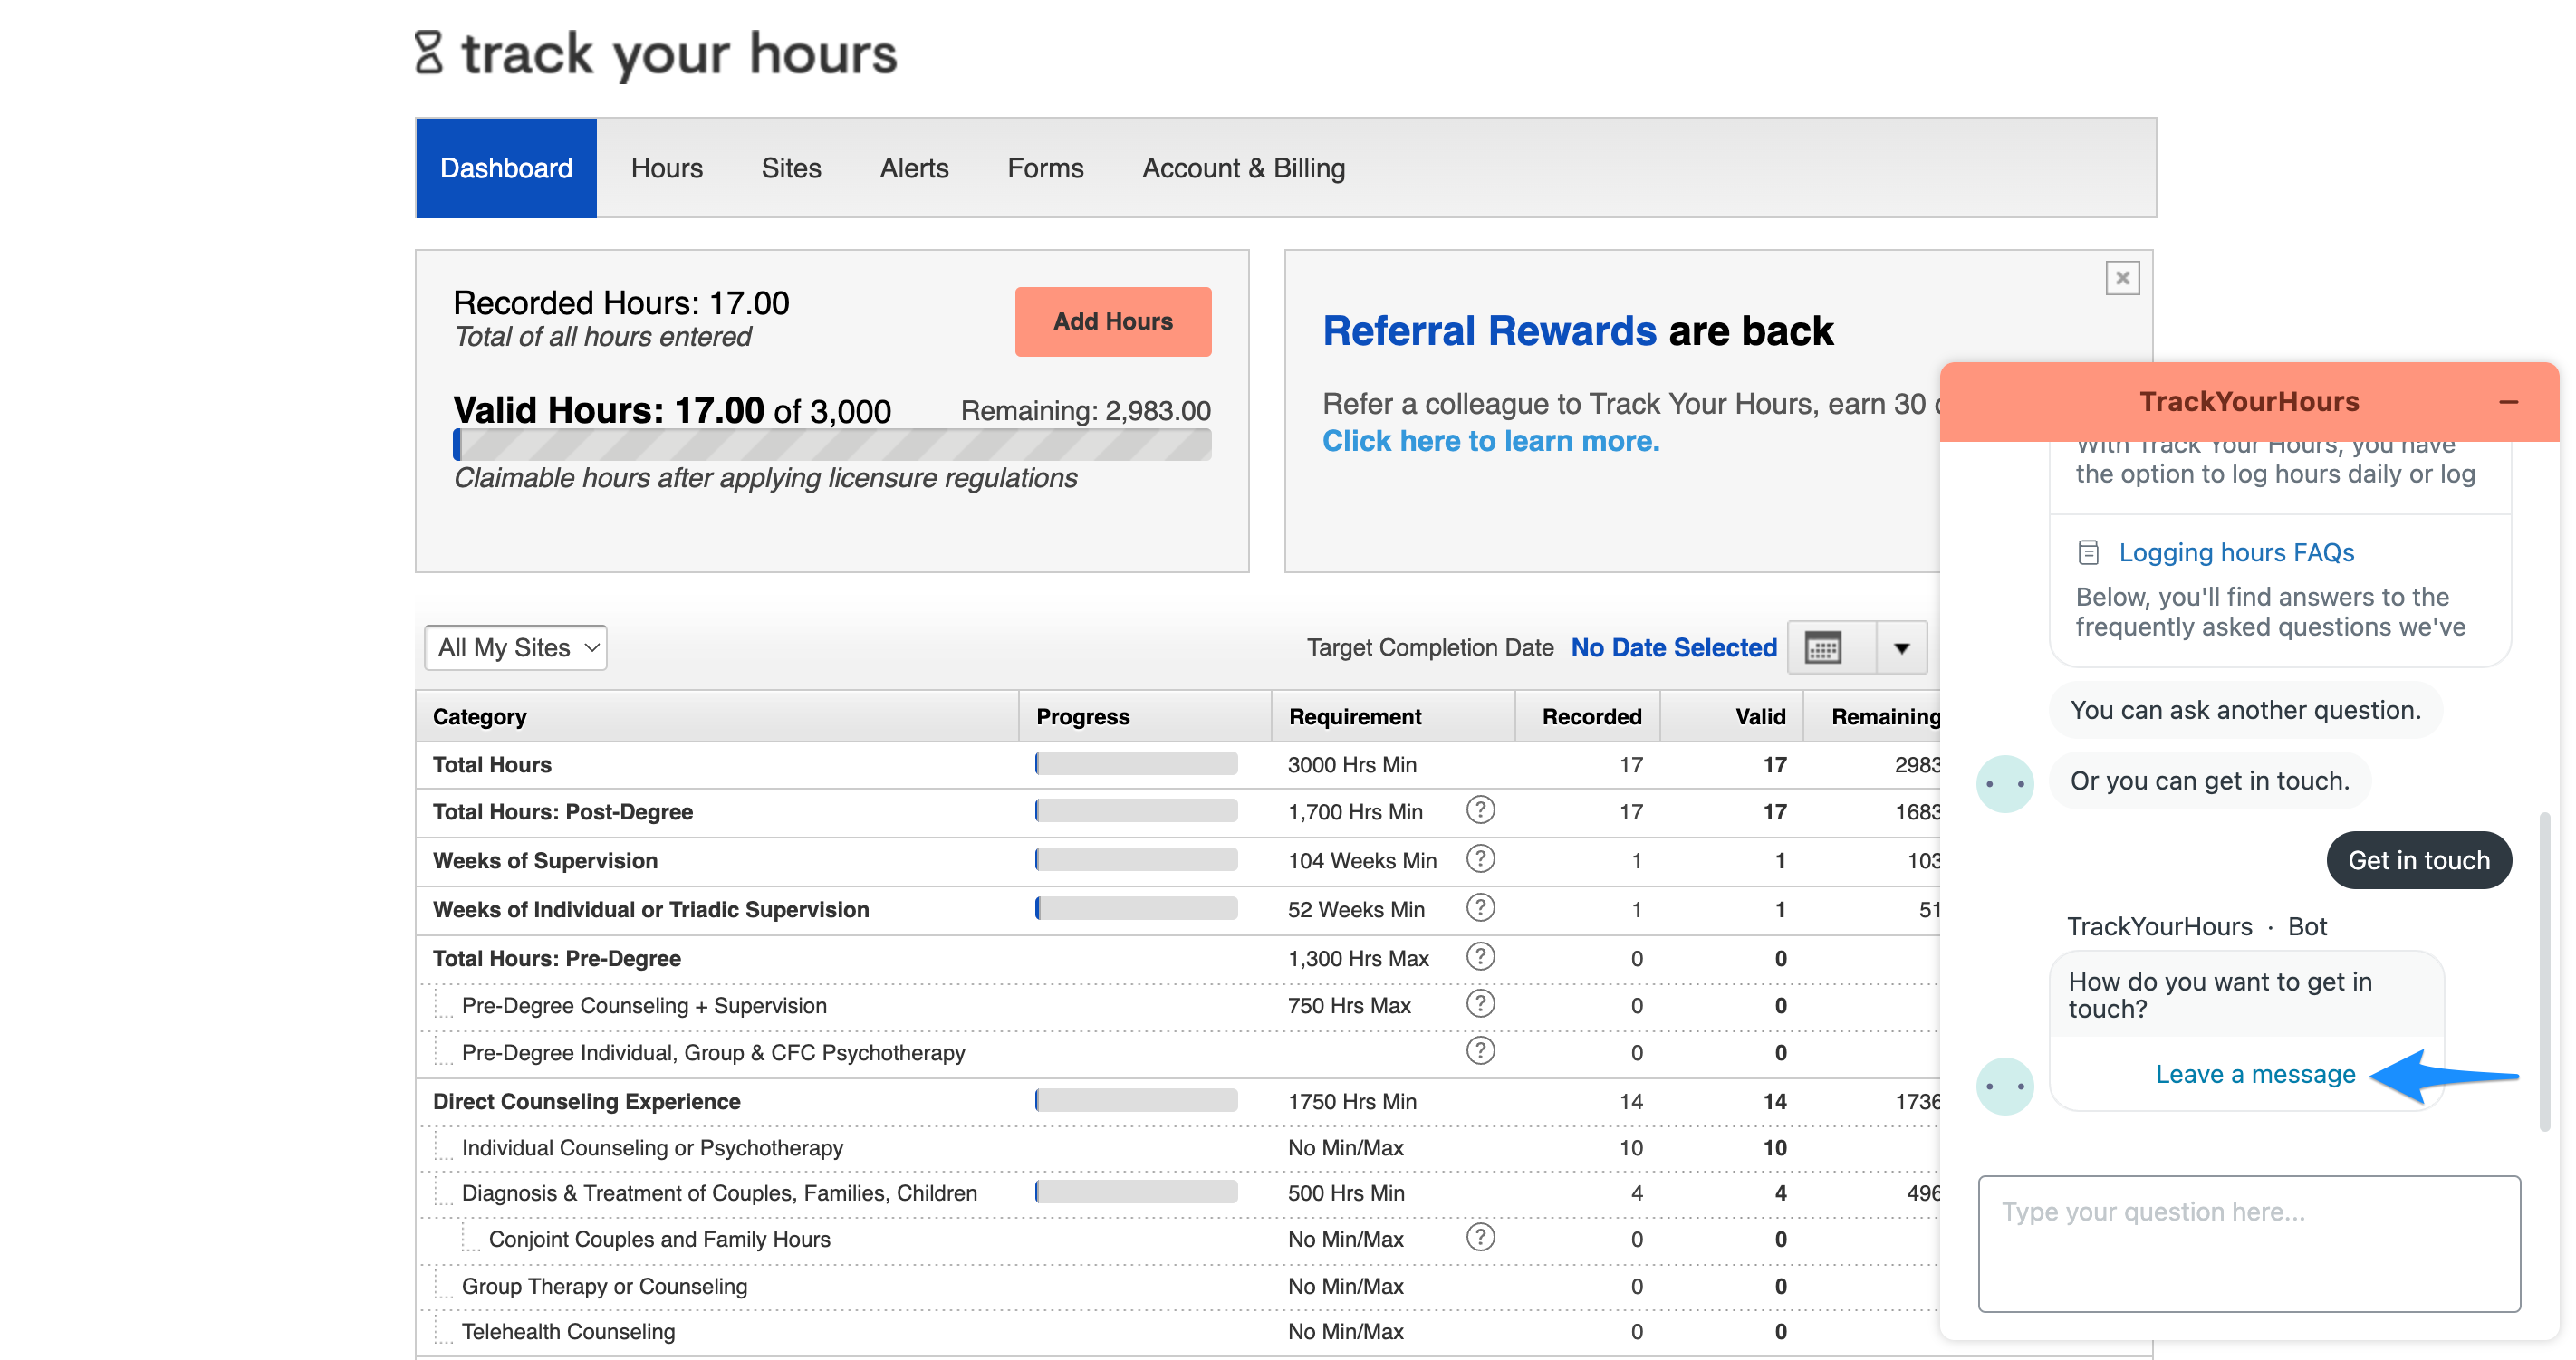Open help icon for Pre-Degree Counseling + Supervision
2576x1360 pixels.
point(1480,1004)
